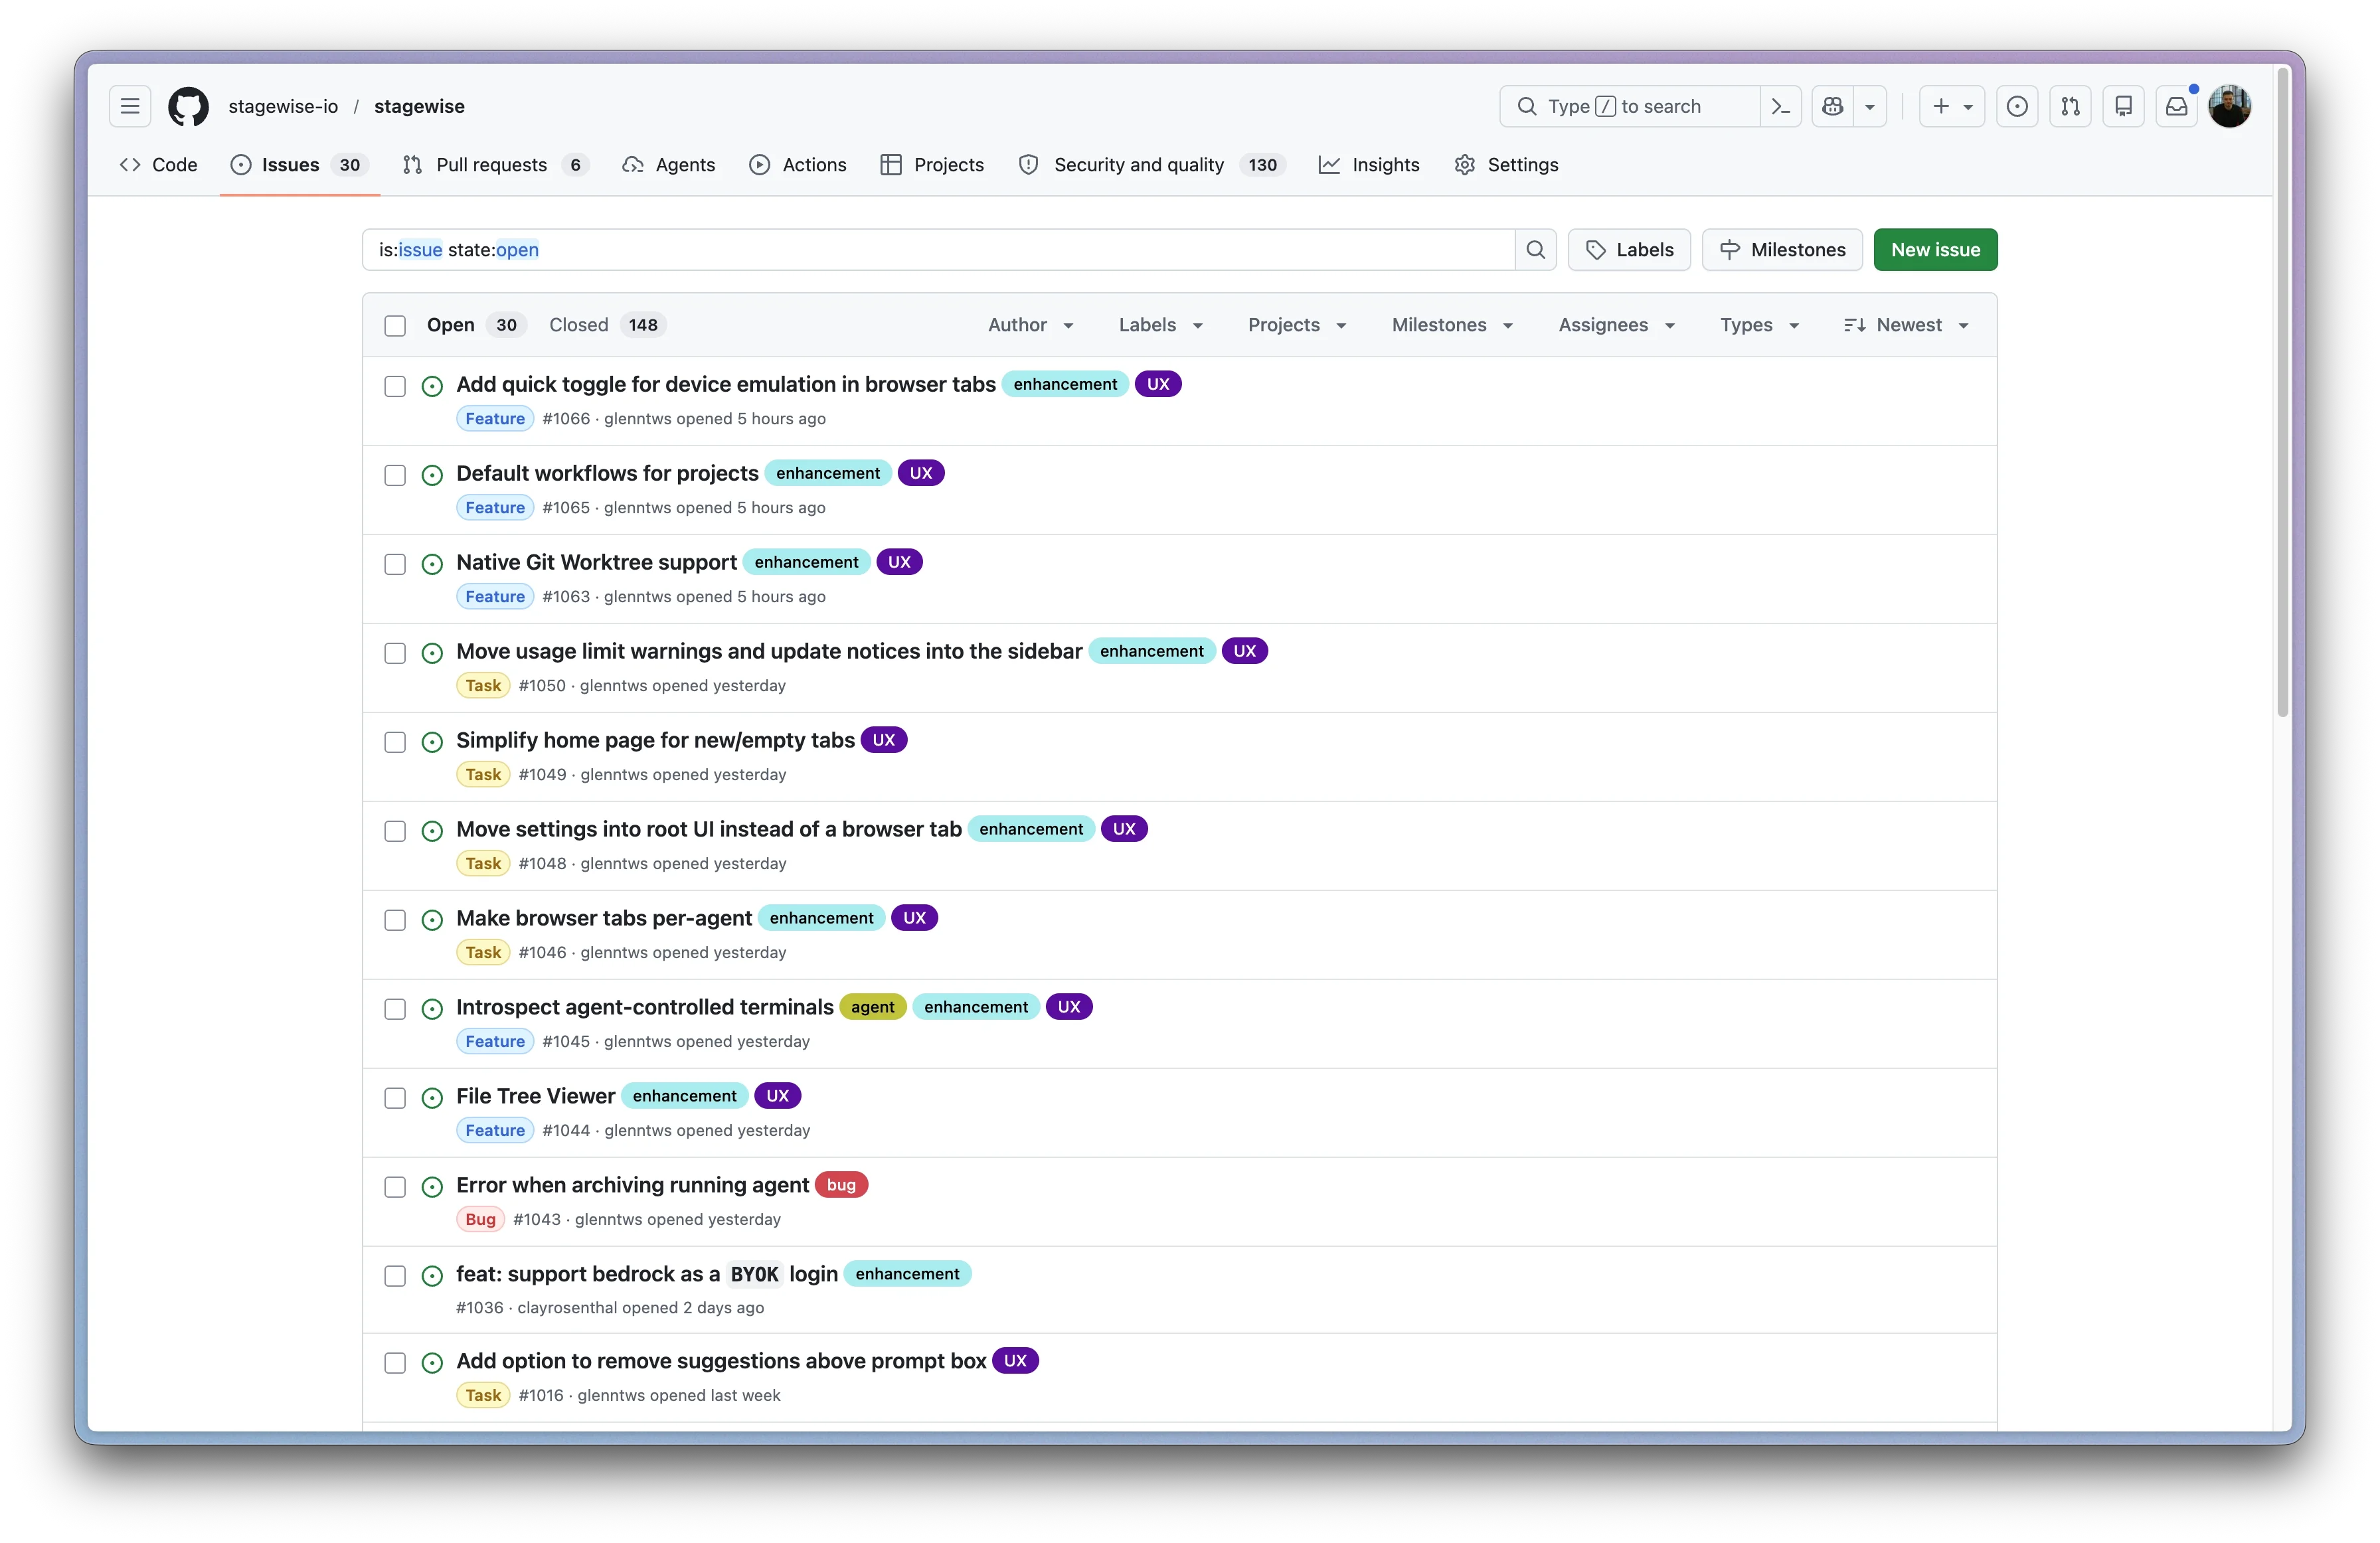Screen dimensions: 2380x1543
Task: Open Copilot chat icon
Action: point(1832,106)
